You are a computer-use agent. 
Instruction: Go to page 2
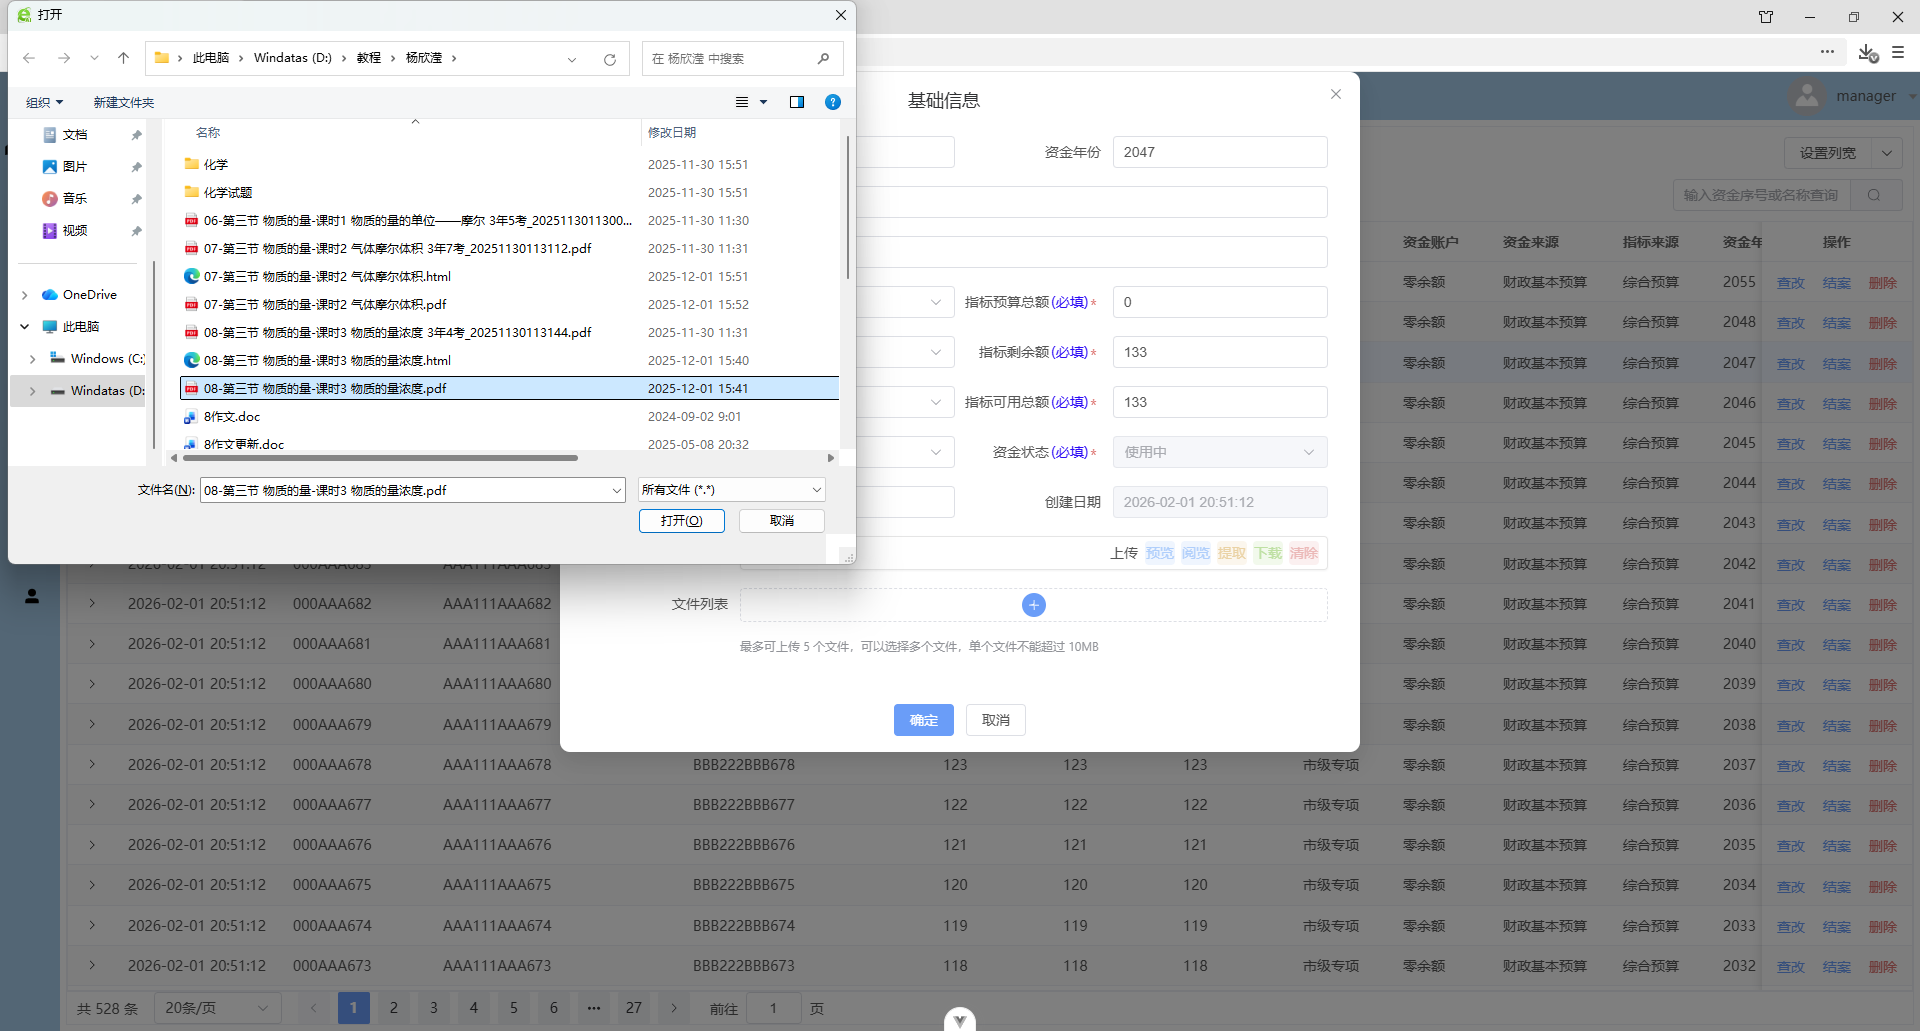[x=394, y=1008]
